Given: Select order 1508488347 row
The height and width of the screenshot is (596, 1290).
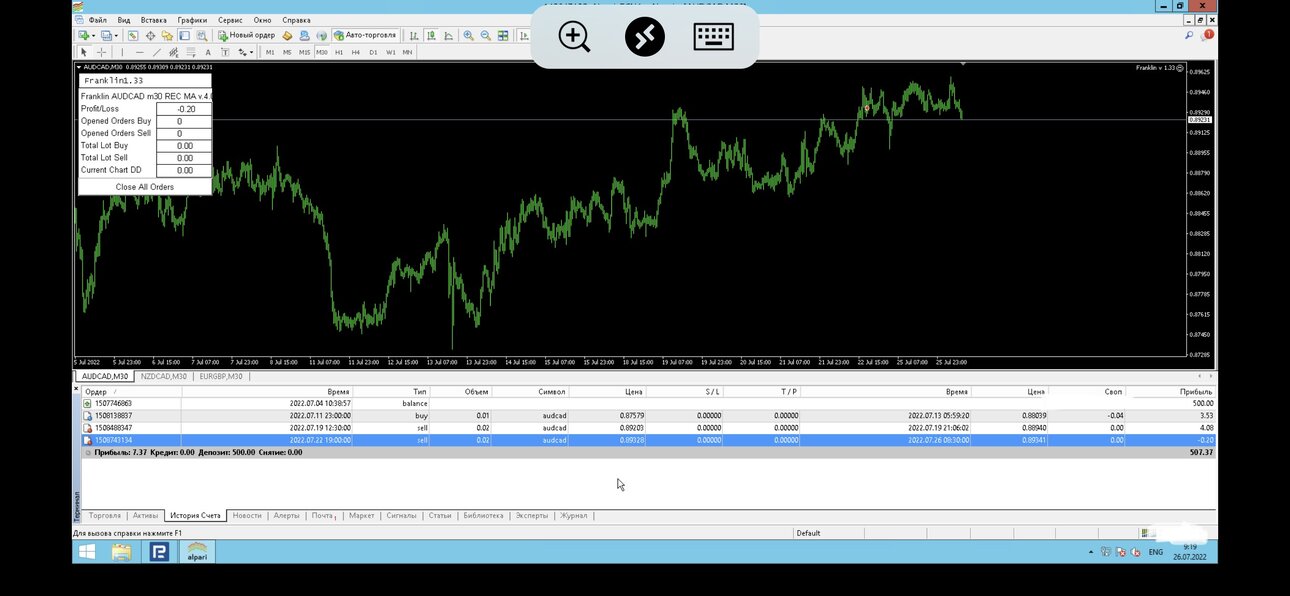Looking at the screenshot, I should click(x=648, y=428).
